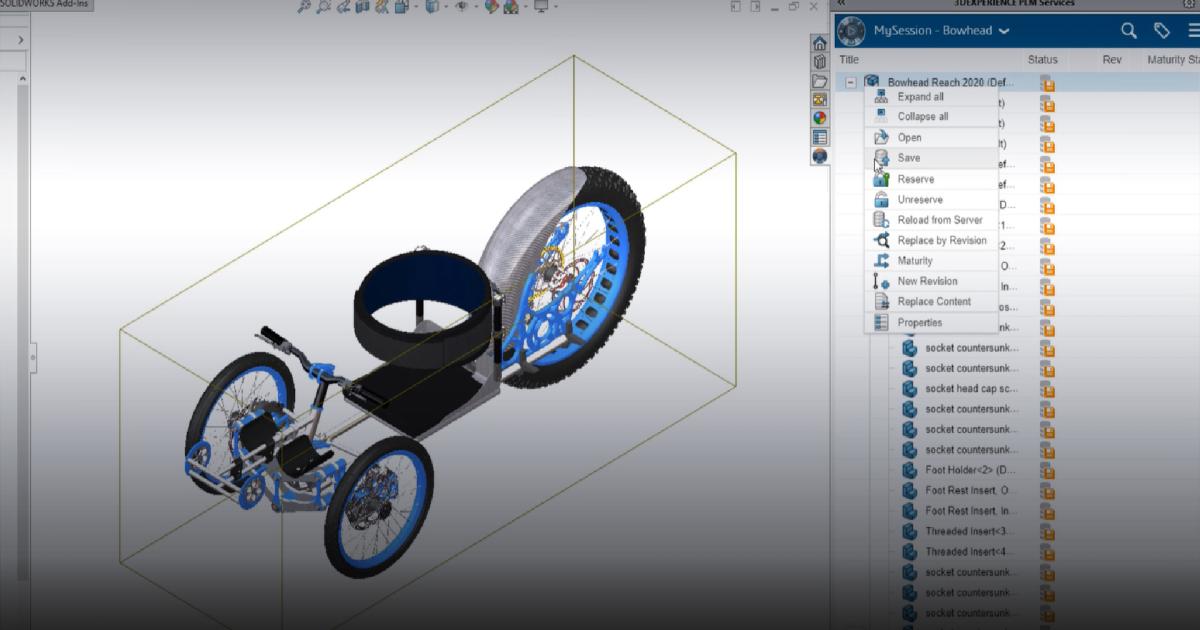1200x630 pixels.
Task: Open the Custom Properties task pane tab
Action: point(819,137)
